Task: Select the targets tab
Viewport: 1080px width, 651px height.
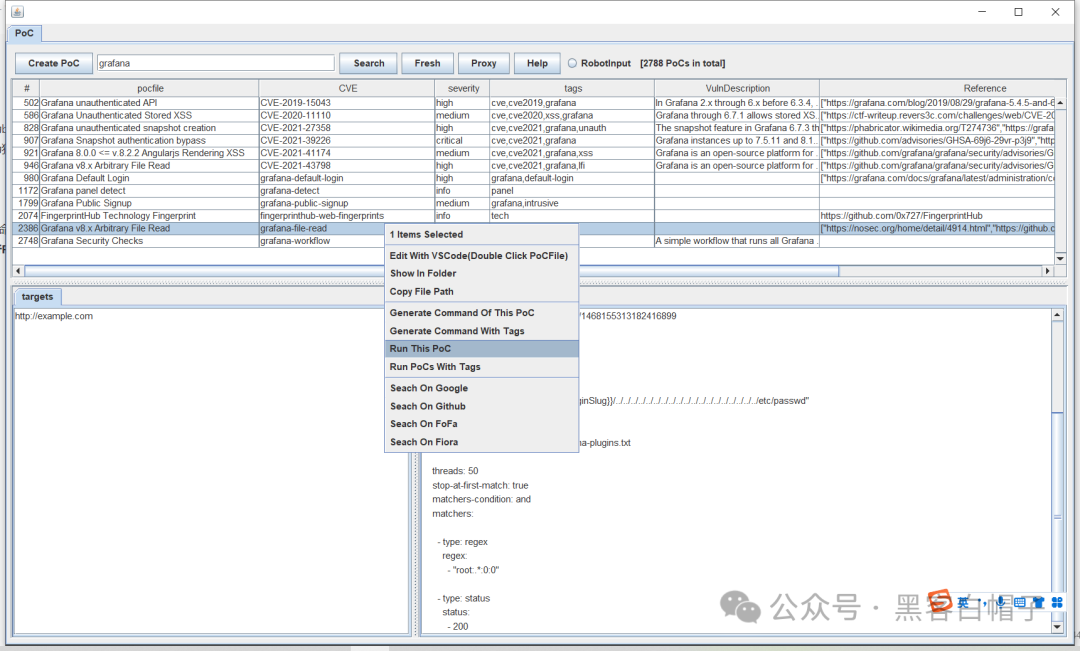Action: (37, 297)
